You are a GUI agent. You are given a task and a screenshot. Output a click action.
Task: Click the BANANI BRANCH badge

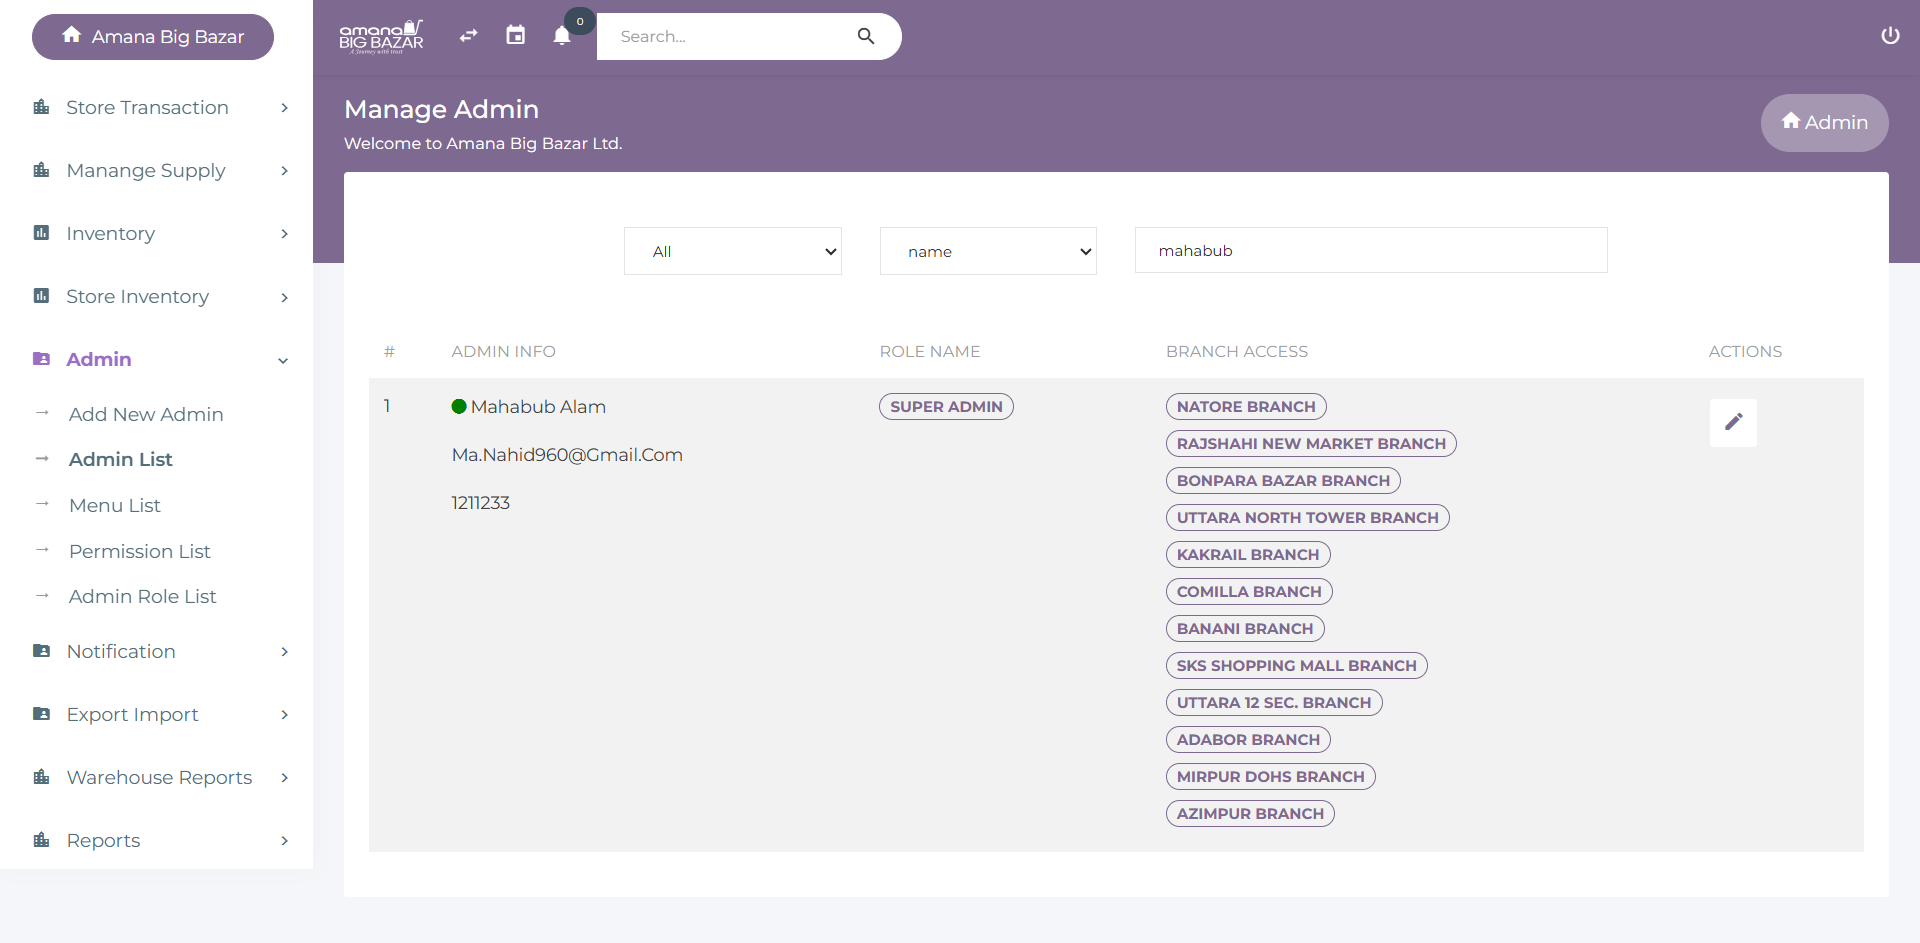click(x=1245, y=628)
